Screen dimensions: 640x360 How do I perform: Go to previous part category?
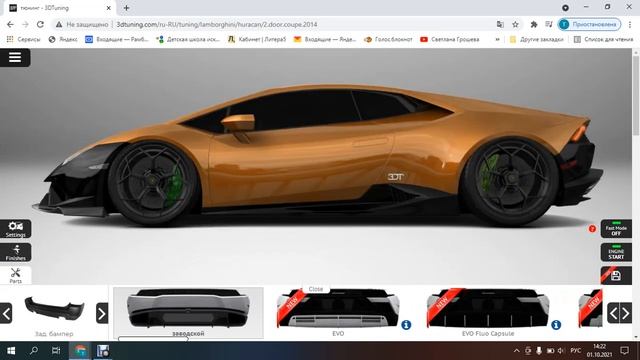[6, 313]
